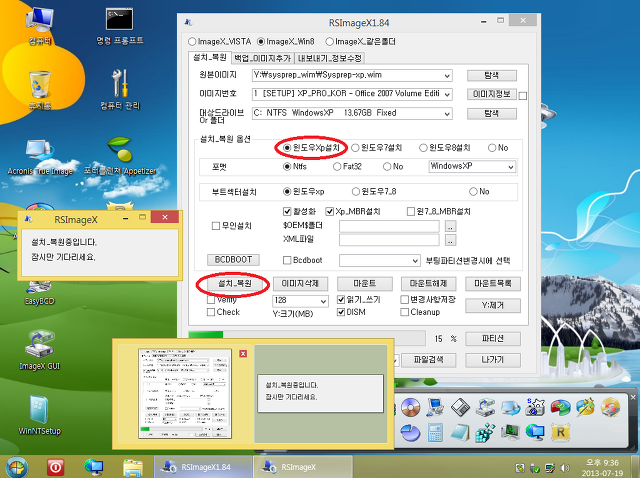
Task: Select 윈도우8설치 install option
Action: [x=445, y=148]
